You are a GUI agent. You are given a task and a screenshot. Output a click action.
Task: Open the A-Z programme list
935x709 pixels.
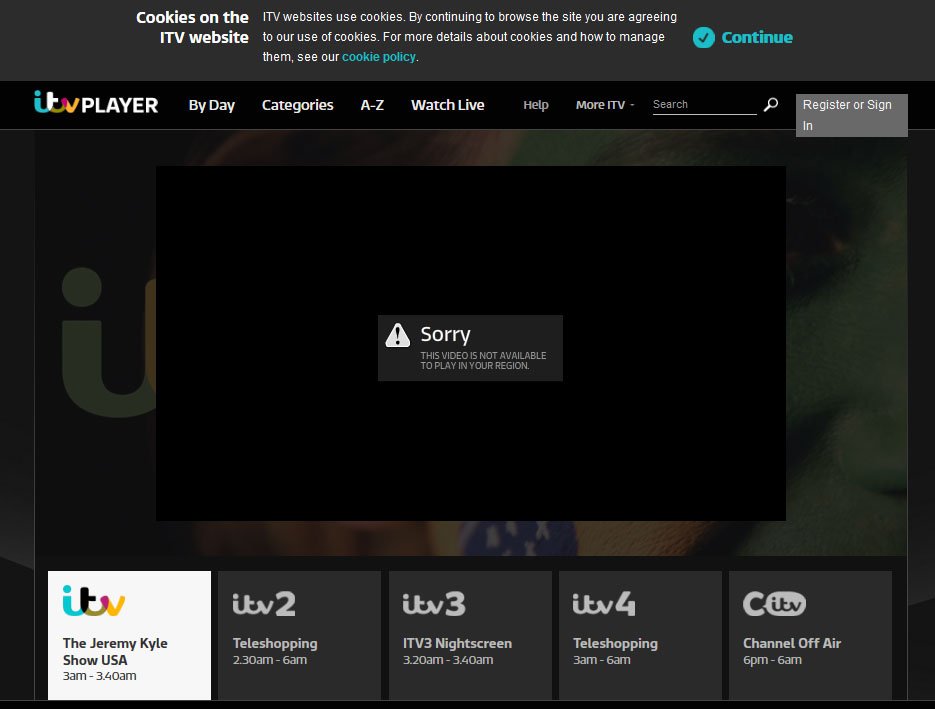372,105
